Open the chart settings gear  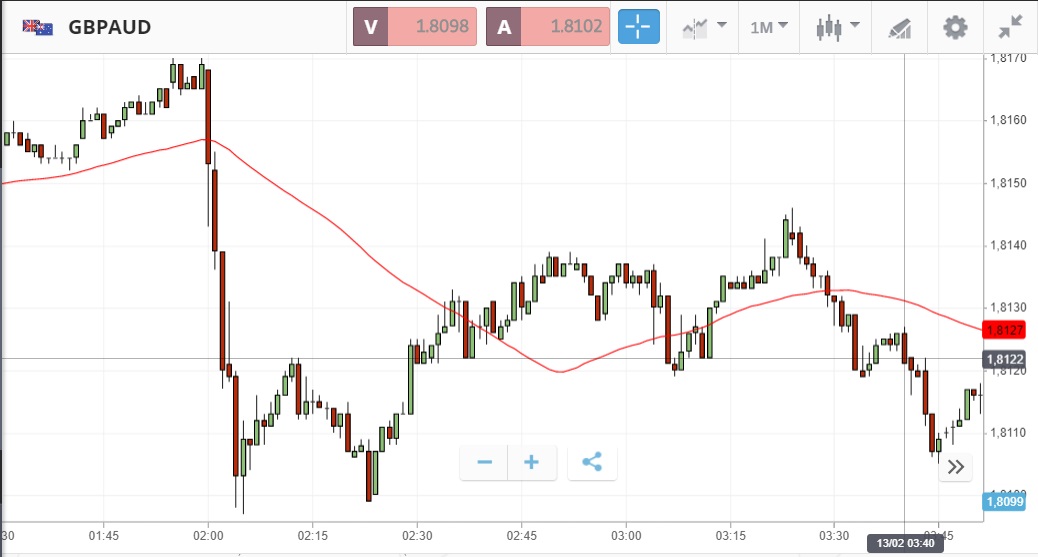click(956, 27)
